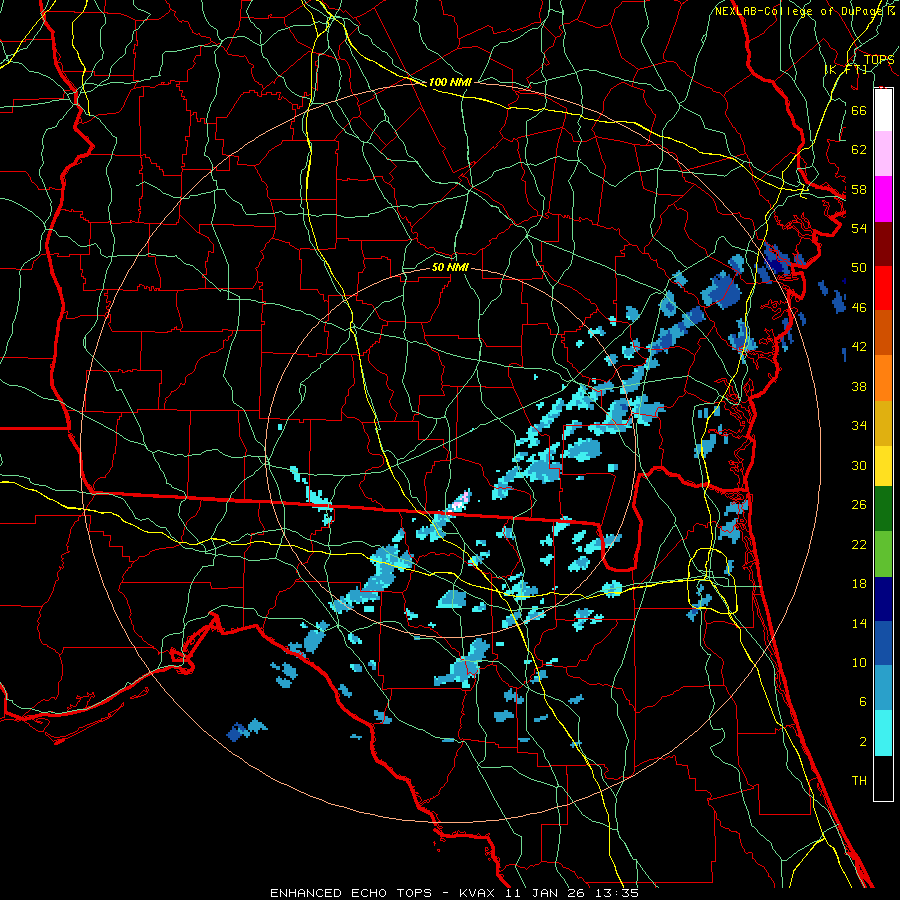Click the 'KVAX' radar site identifier
Screen dimensions: 900x900
point(479,893)
